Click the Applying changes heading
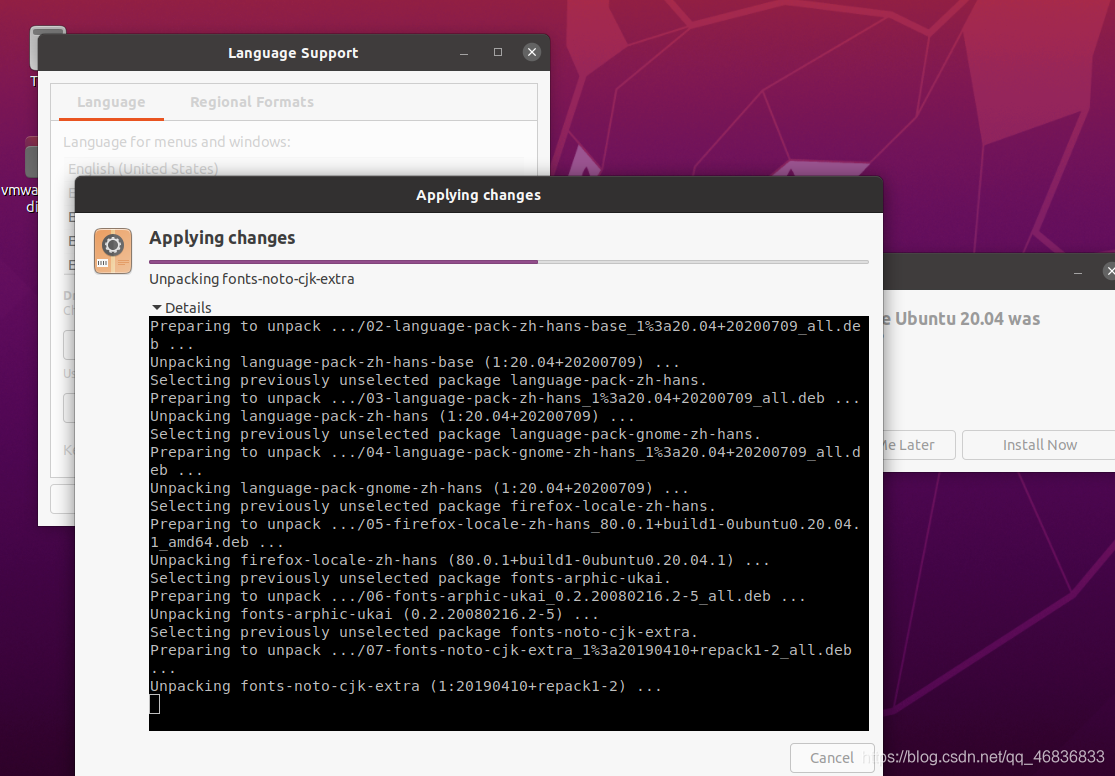 [222, 238]
